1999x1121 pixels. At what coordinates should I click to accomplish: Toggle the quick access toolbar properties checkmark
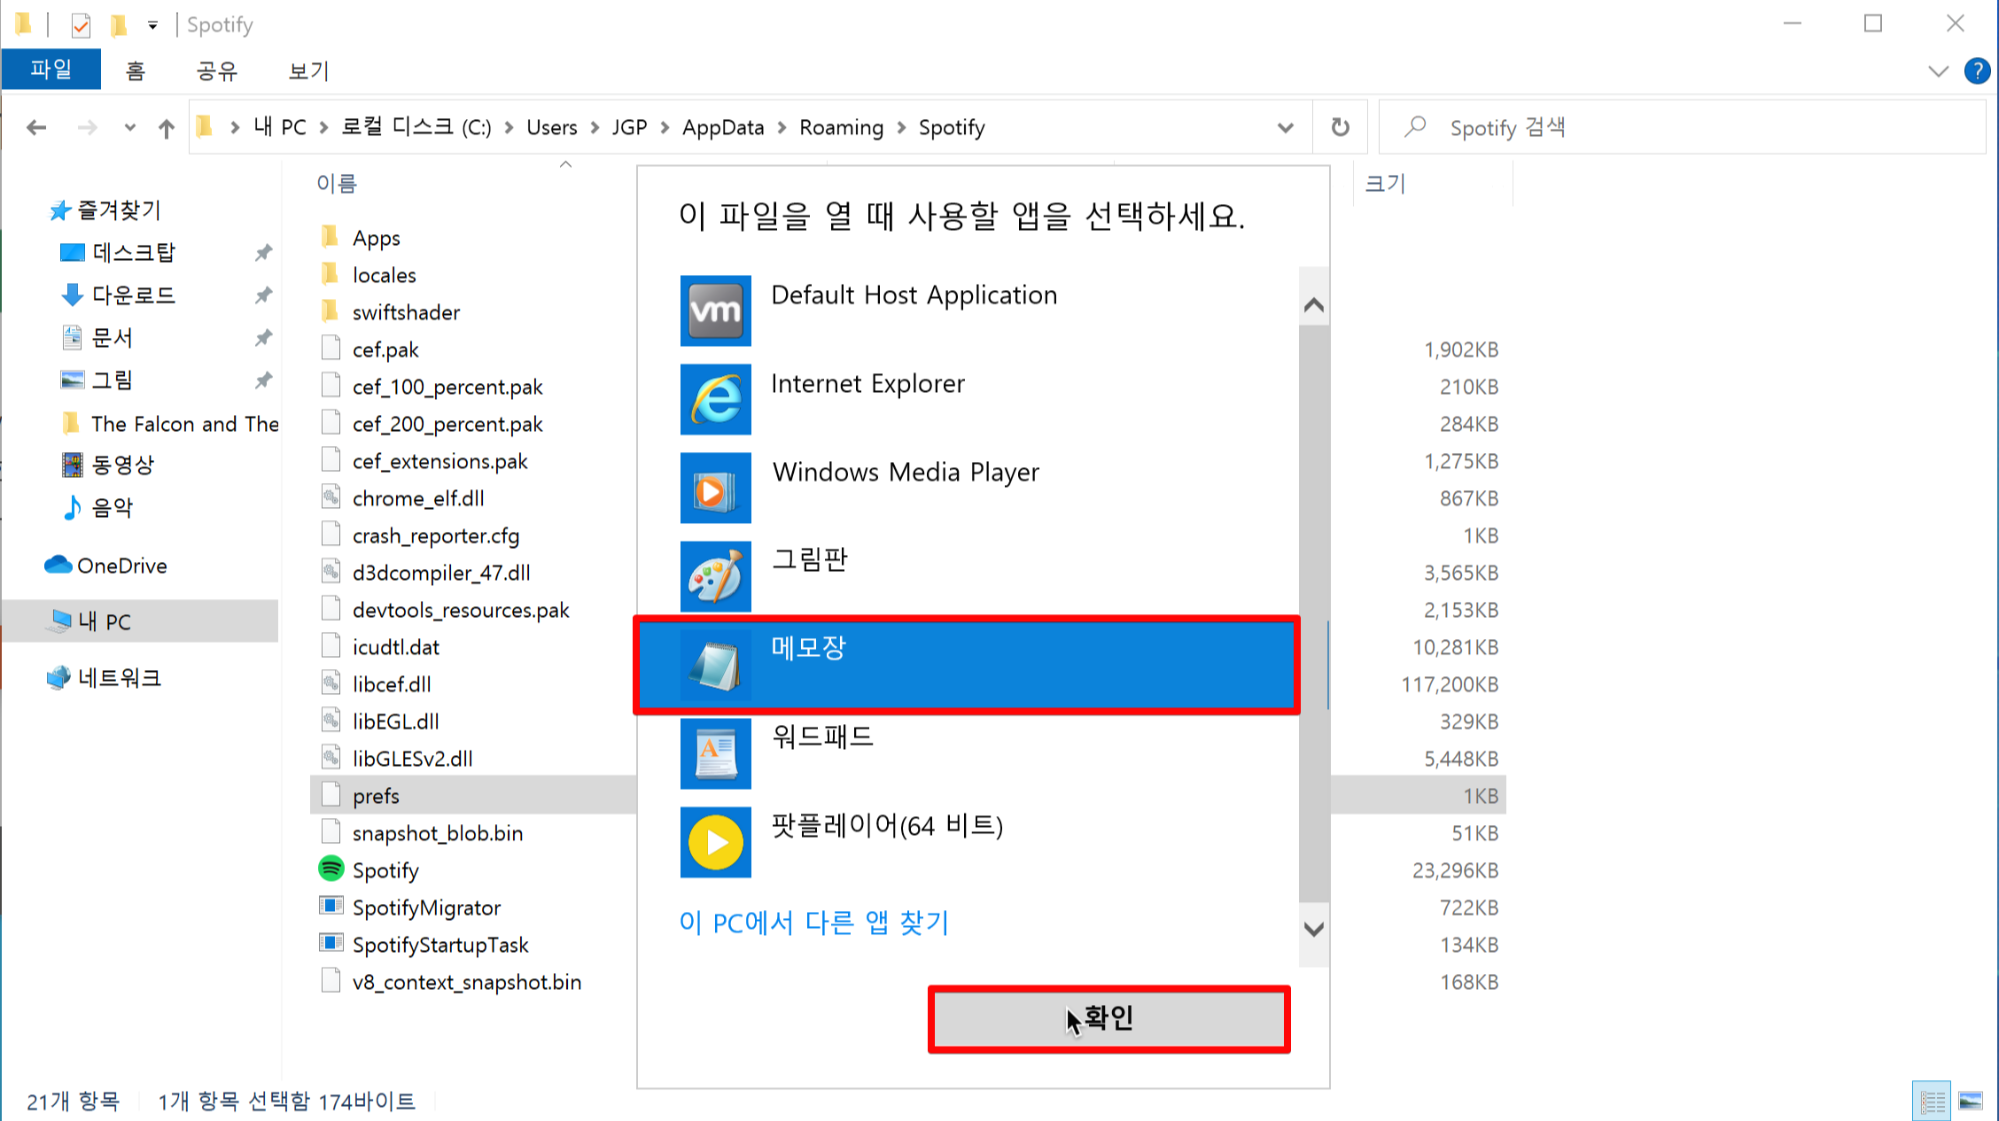point(81,24)
